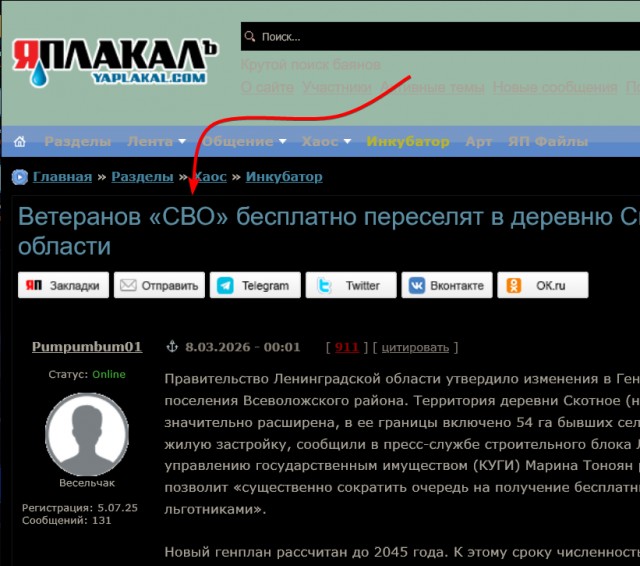Expand the Лента dropdown menu
The width and height of the screenshot is (640, 566).
pyautogui.click(x=157, y=142)
